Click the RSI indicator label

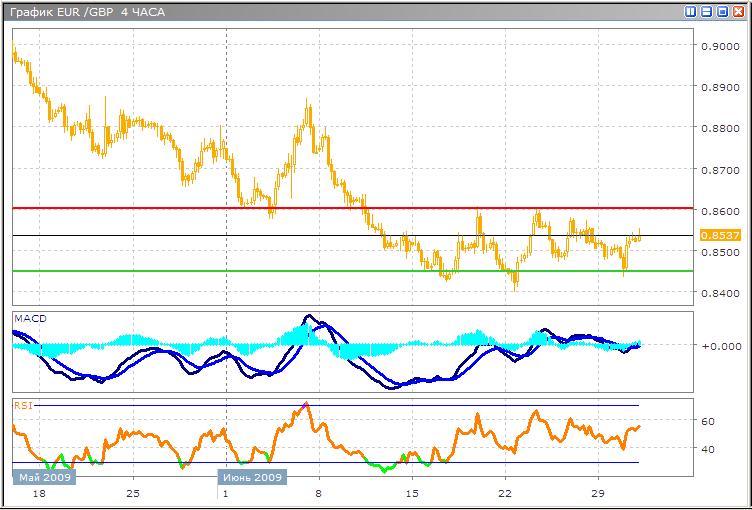click(22, 405)
